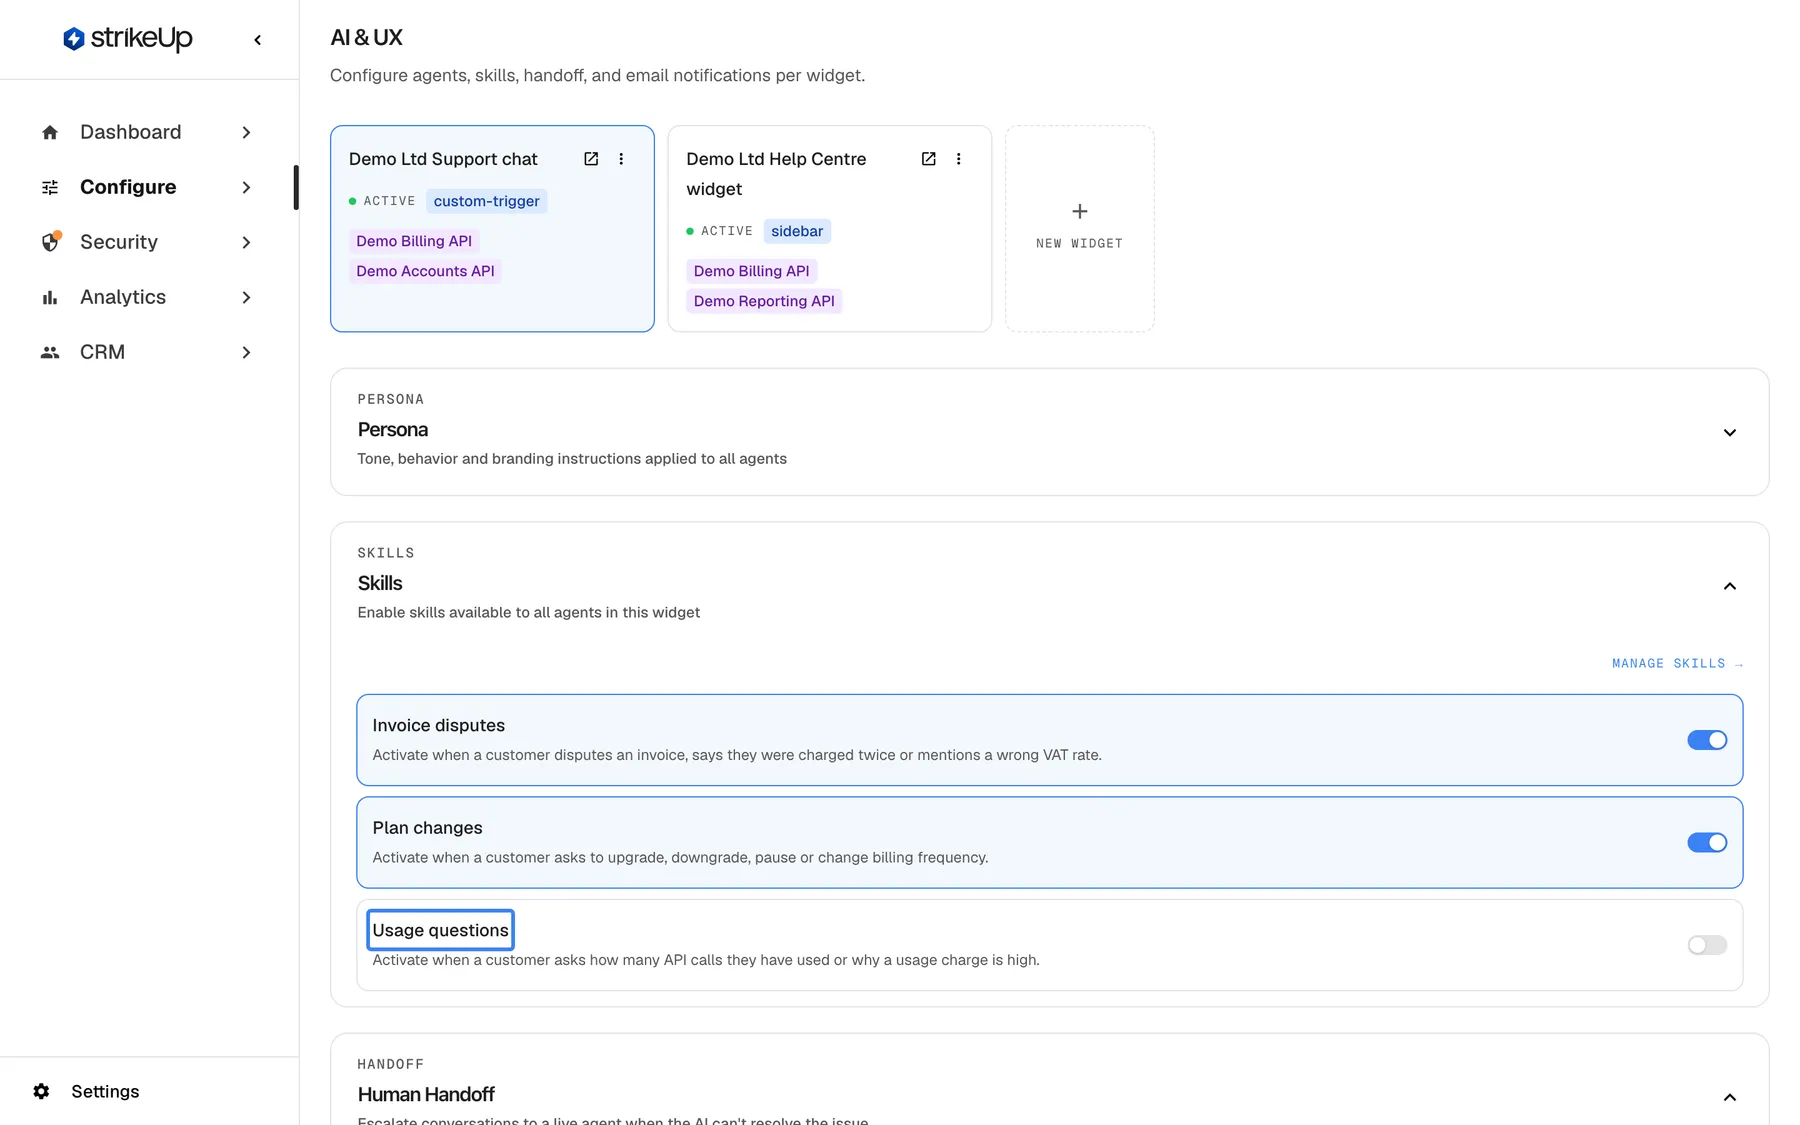Expand the Security menu chevron
The image size is (1800, 1125).
tap(246, 242)
